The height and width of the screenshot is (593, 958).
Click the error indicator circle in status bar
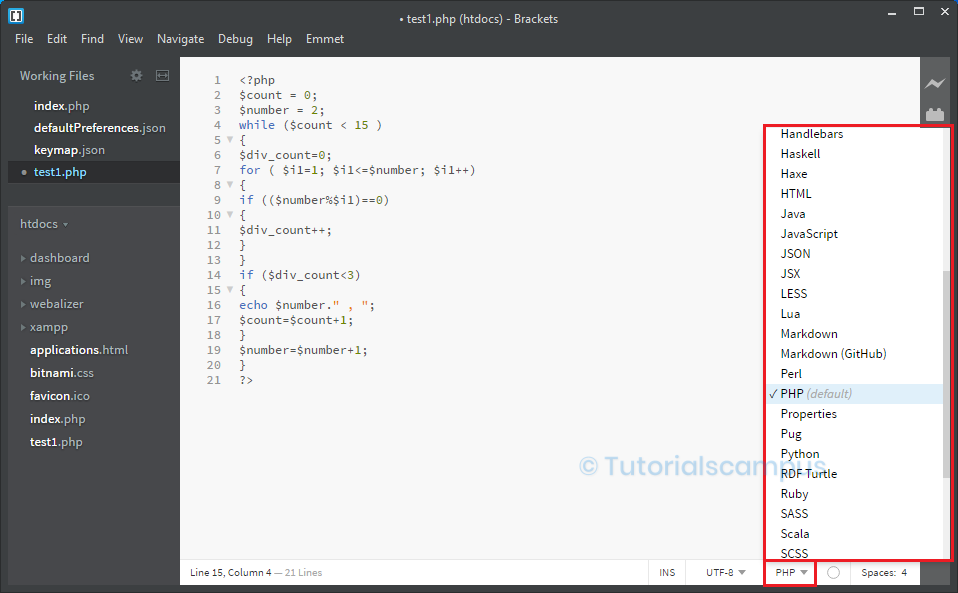(x=831, y=572)
